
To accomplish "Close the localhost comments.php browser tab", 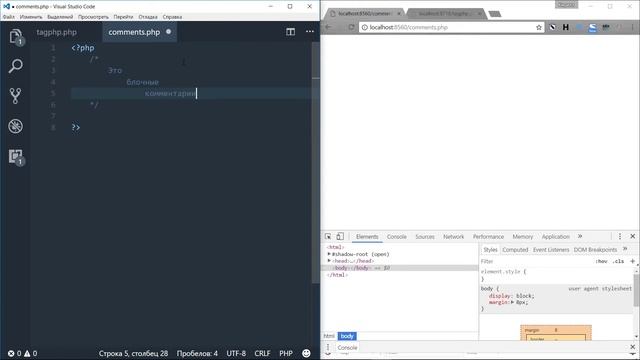I will click(399, 13).
